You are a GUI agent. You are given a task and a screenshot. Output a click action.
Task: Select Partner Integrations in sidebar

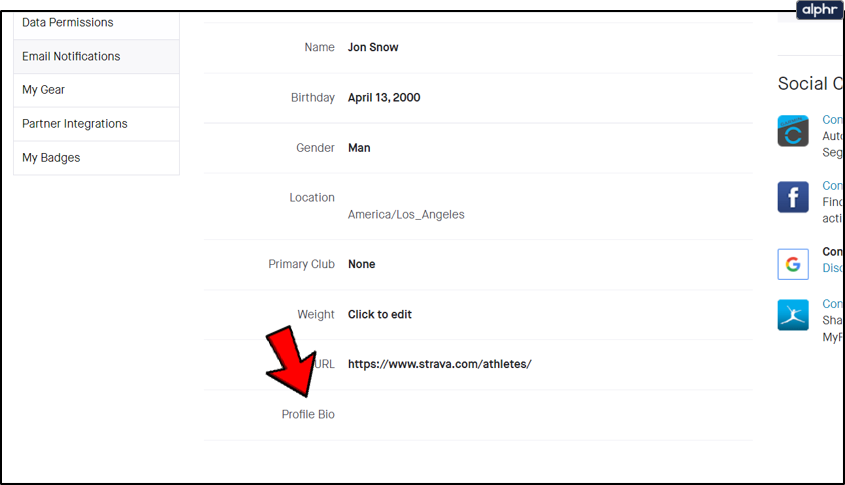tap(75, 124)
